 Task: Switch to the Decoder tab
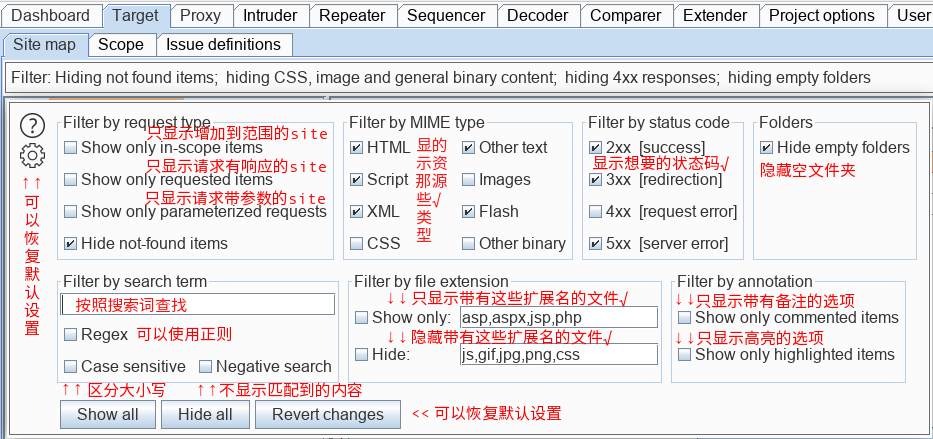pyautogui.click(x=537, y=15)
